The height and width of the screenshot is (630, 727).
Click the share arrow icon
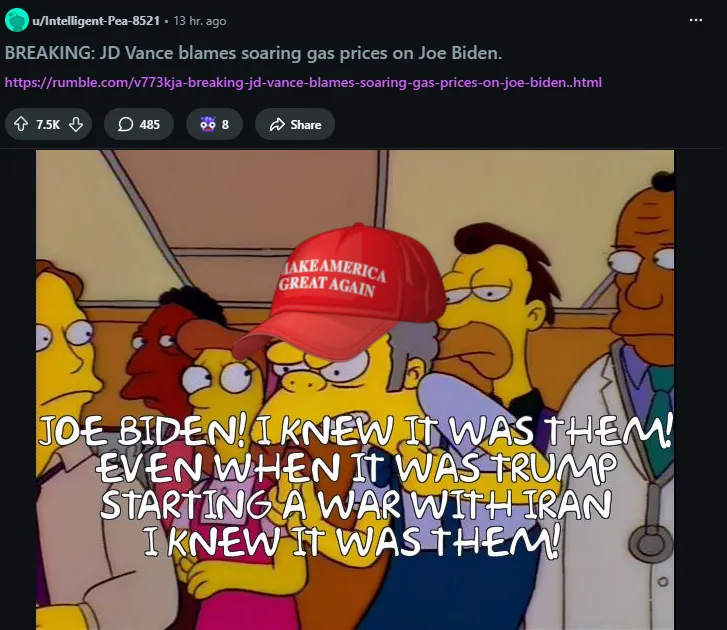coord(277,124)
